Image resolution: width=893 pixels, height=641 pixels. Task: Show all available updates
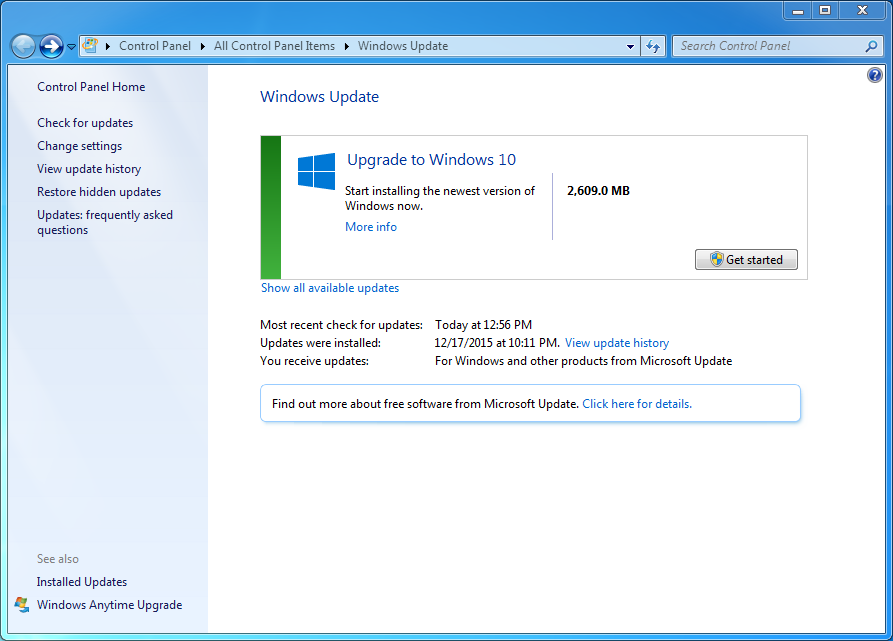click(x=329, y=287)
